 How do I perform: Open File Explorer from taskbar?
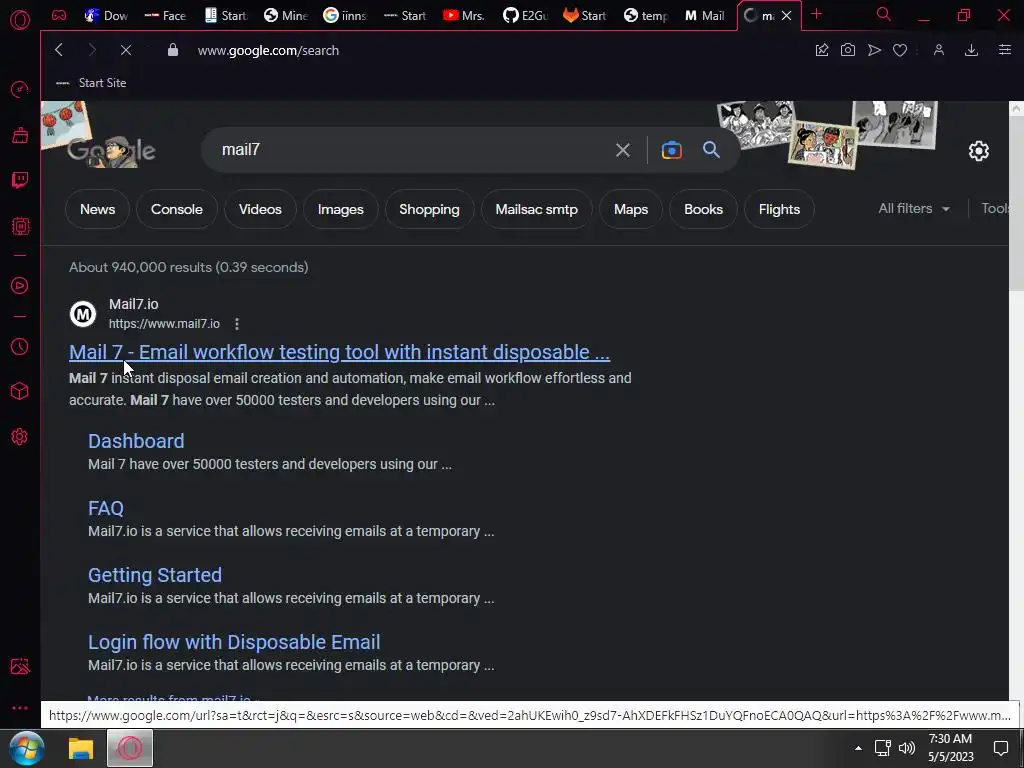point(81,748)
